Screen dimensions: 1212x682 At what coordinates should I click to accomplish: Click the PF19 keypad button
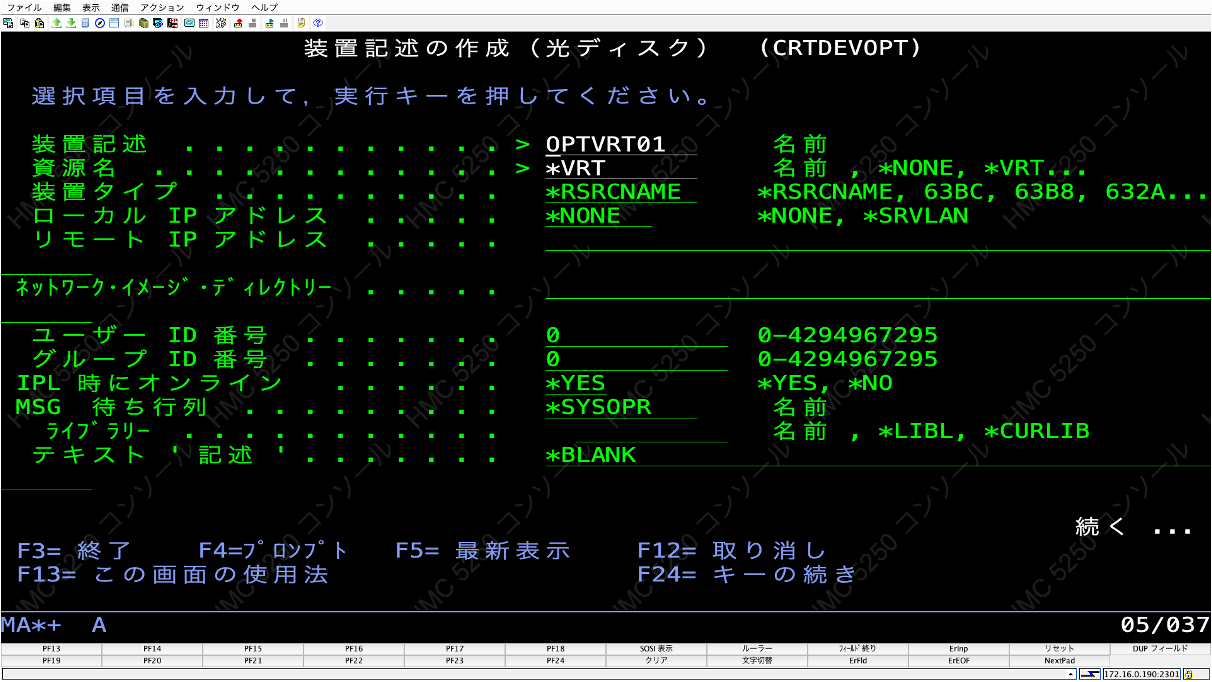[51, 661]
